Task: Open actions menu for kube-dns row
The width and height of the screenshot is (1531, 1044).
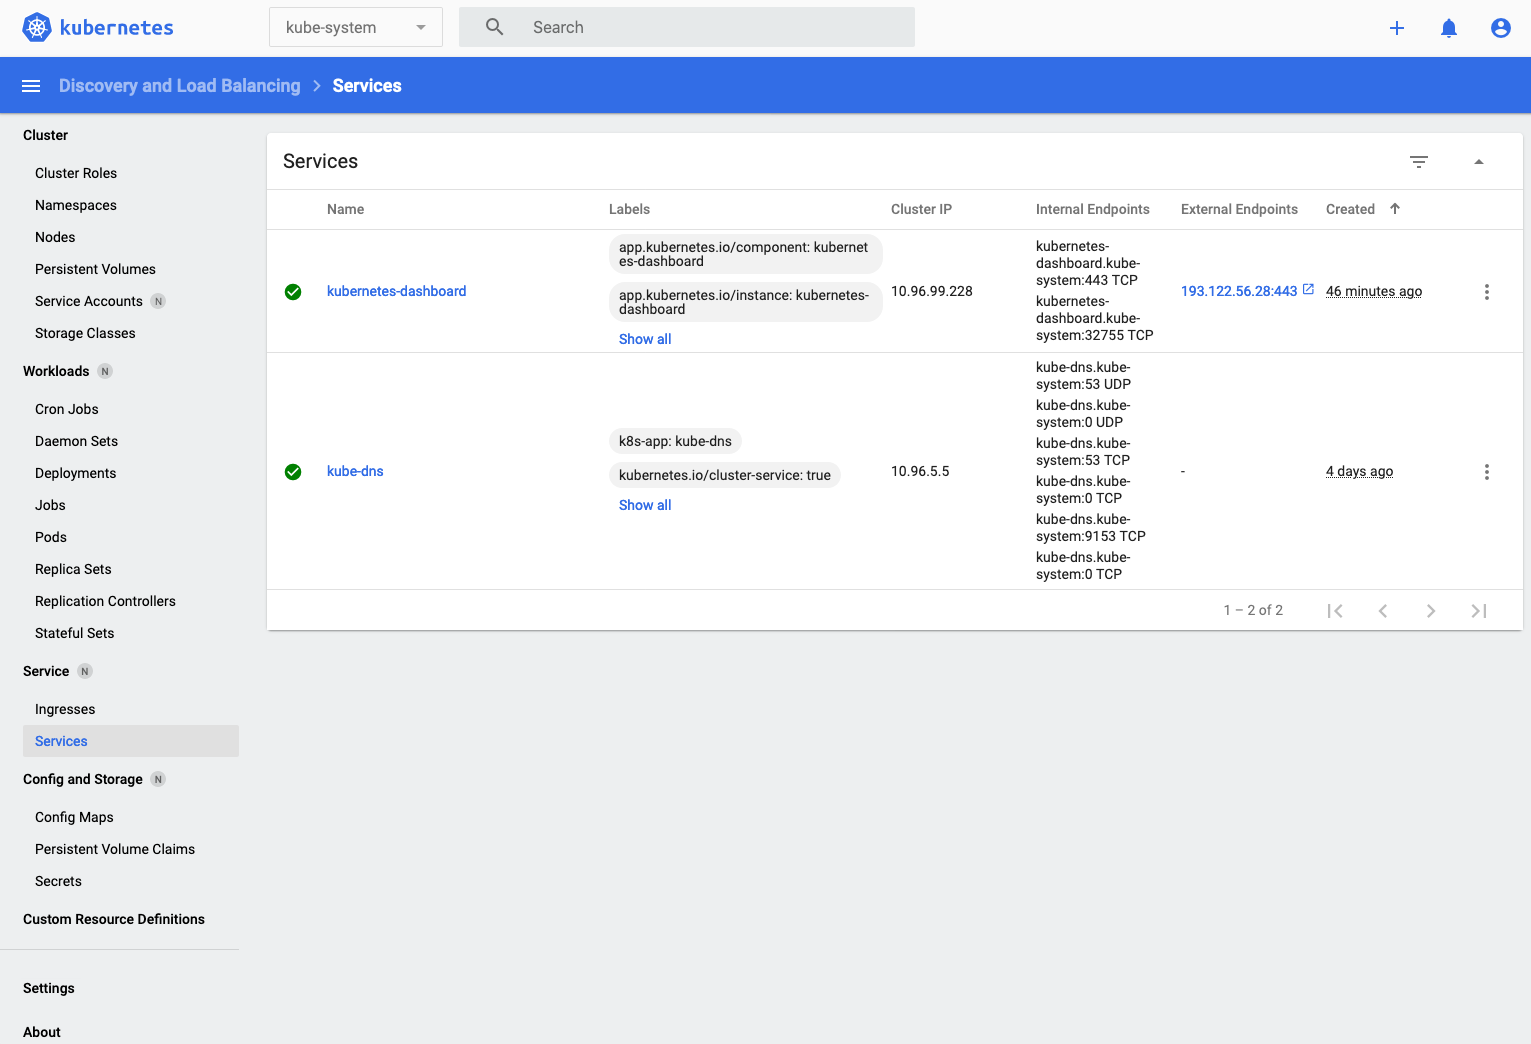Action: tap(1487, 472)
